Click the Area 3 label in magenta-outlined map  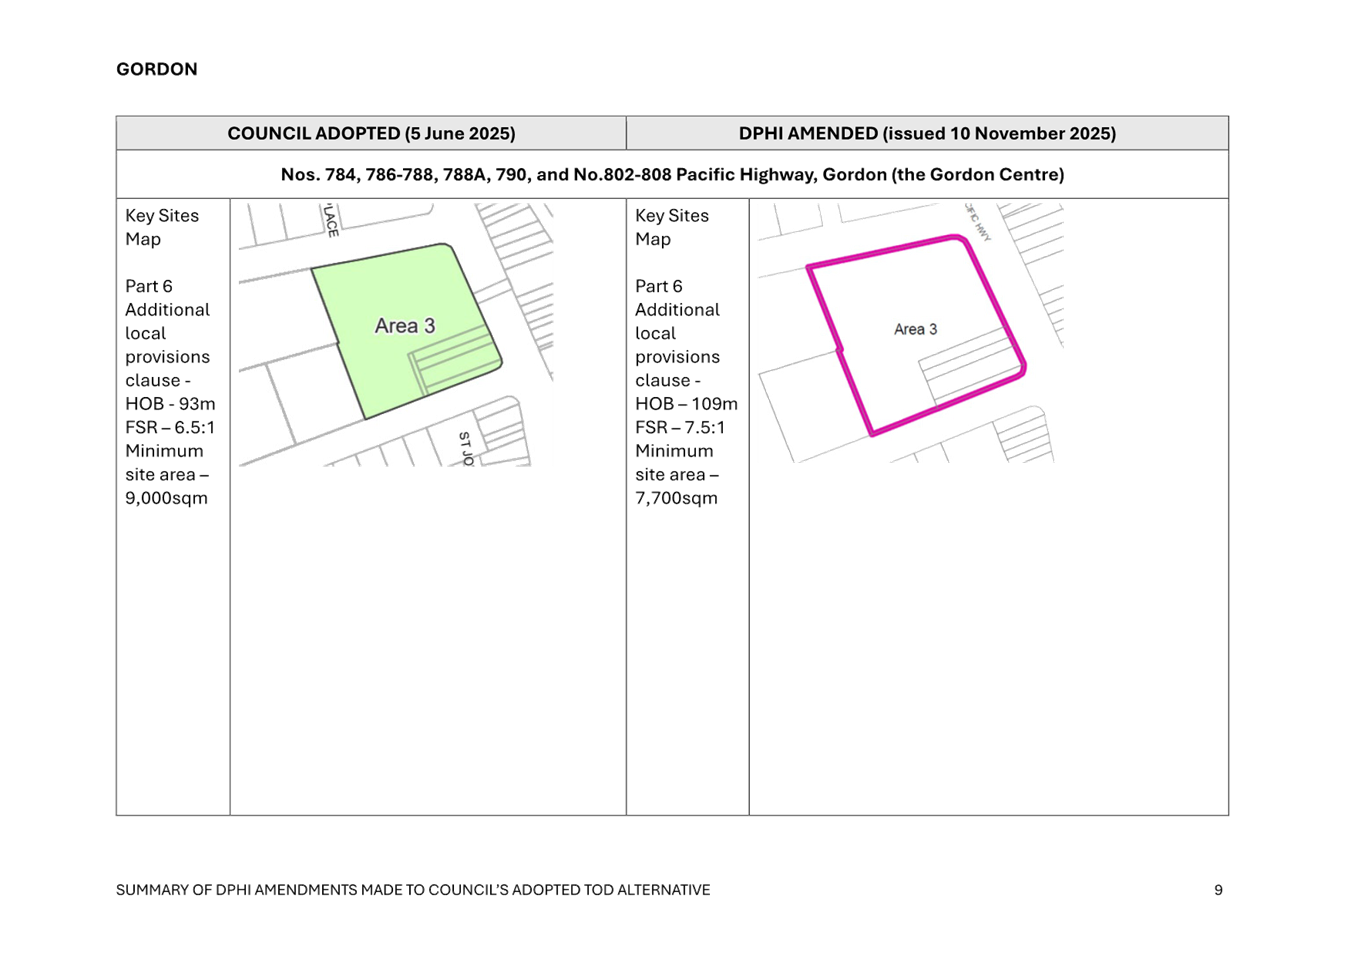point(915,329)
